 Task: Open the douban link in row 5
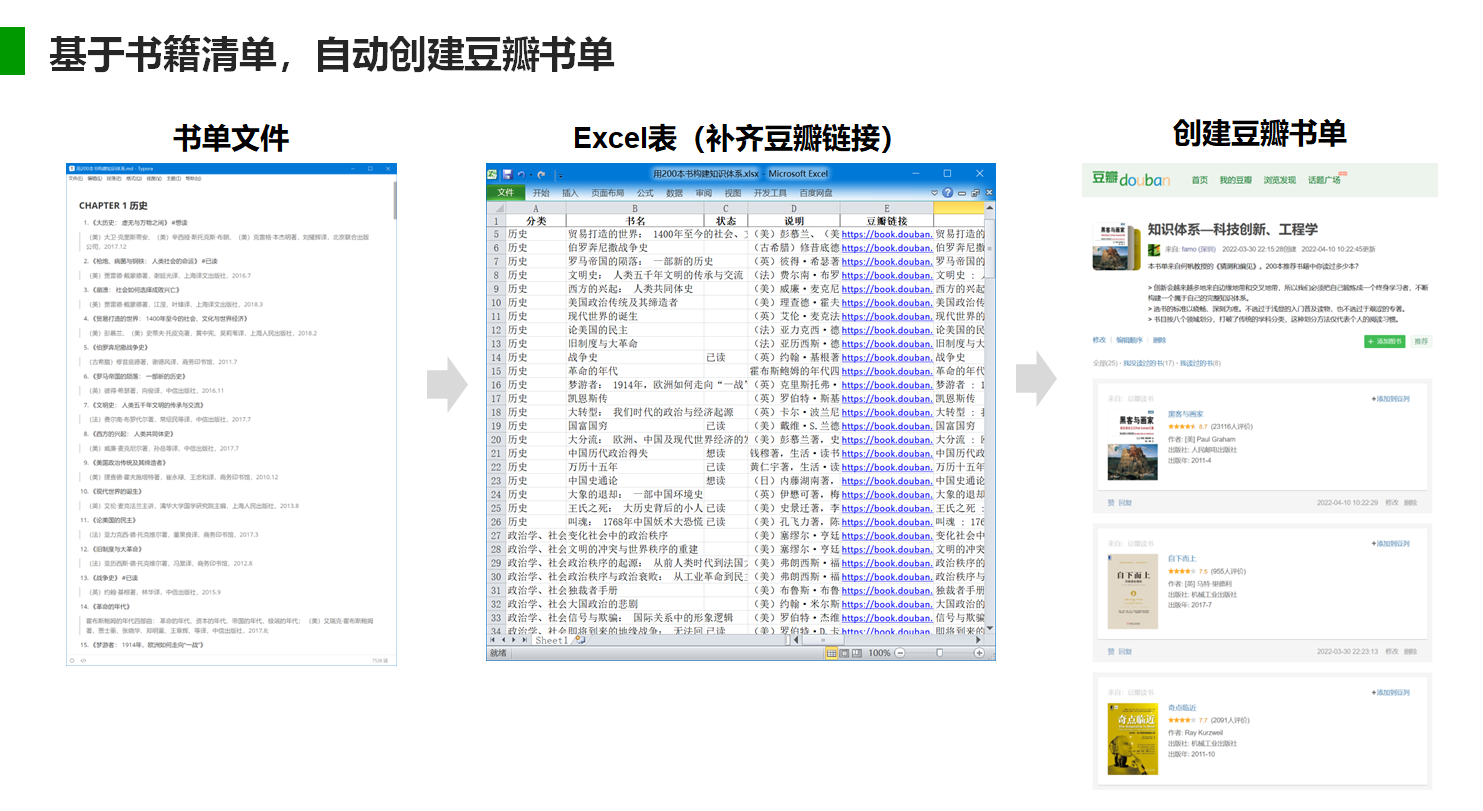tap(887, 234)
